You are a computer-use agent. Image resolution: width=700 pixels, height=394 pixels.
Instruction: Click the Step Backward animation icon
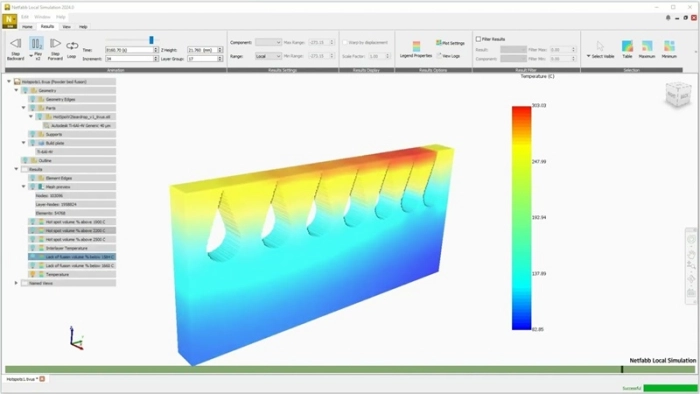pos(16,43)
